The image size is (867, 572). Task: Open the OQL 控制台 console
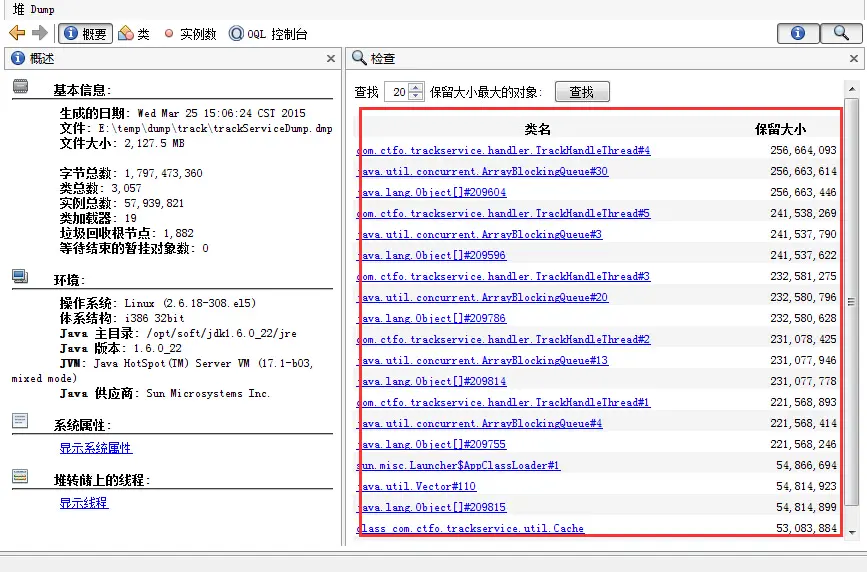(x=268, y=34)
